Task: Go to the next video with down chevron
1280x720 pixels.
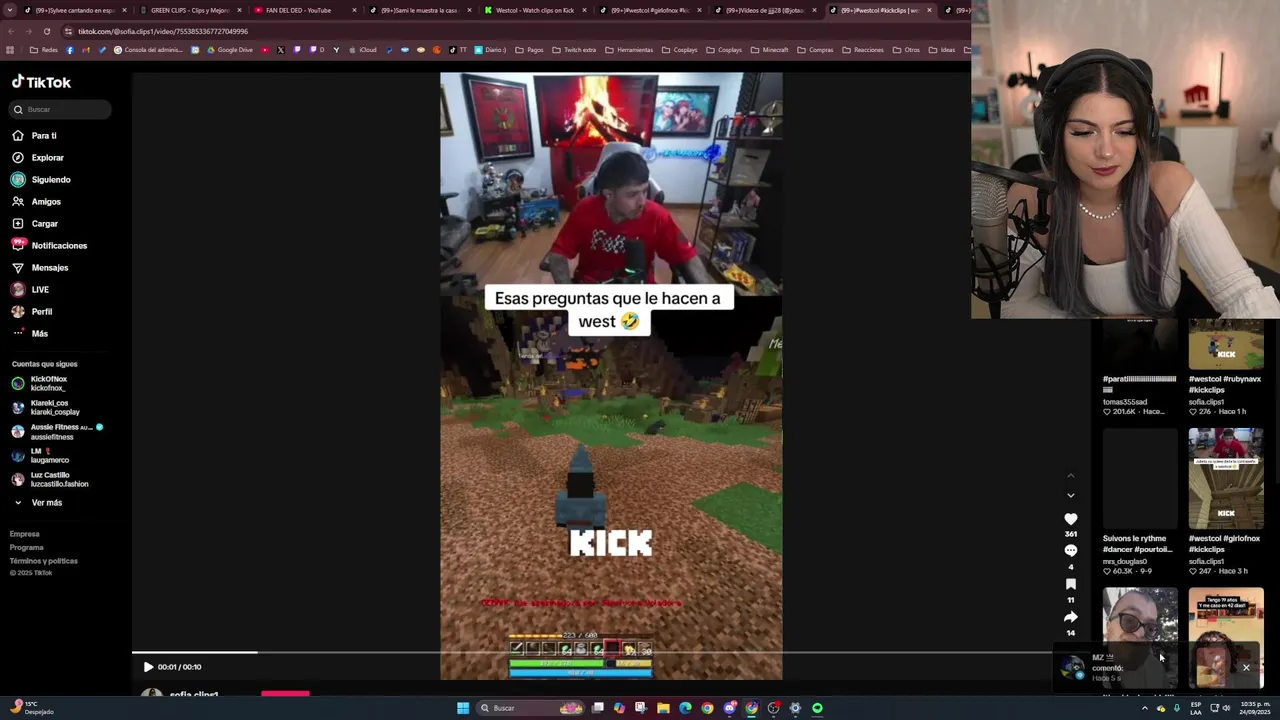Action: [1071, 495]
